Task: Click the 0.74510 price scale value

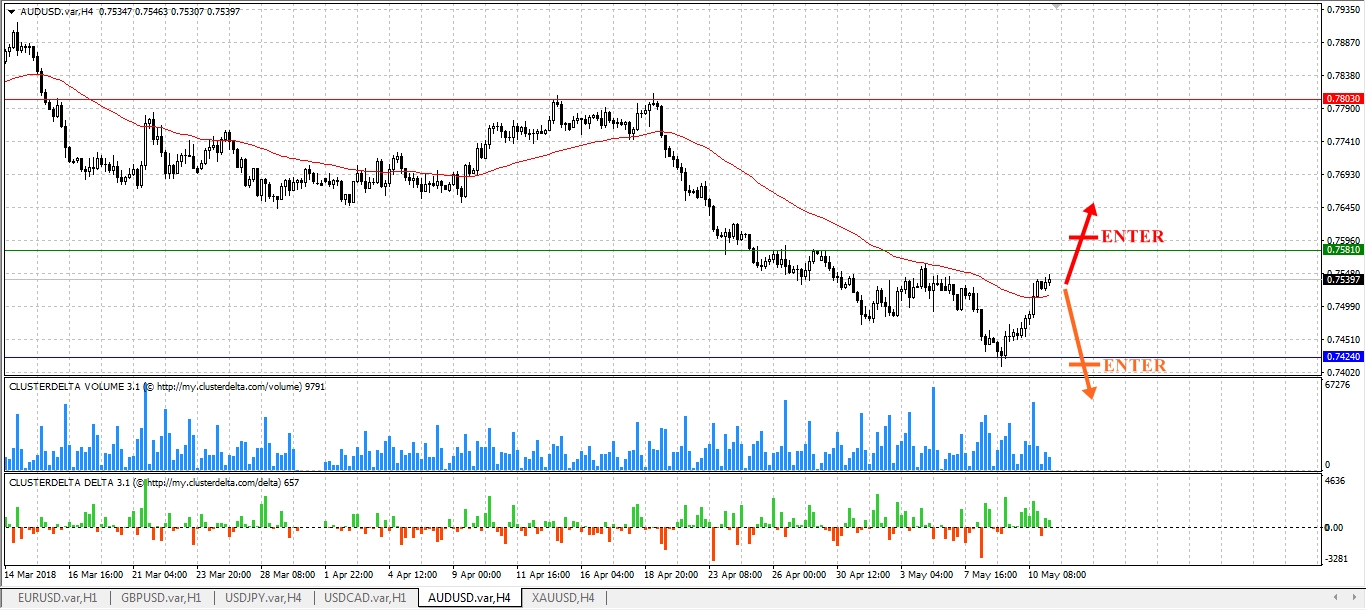Action: point(1343,340)
